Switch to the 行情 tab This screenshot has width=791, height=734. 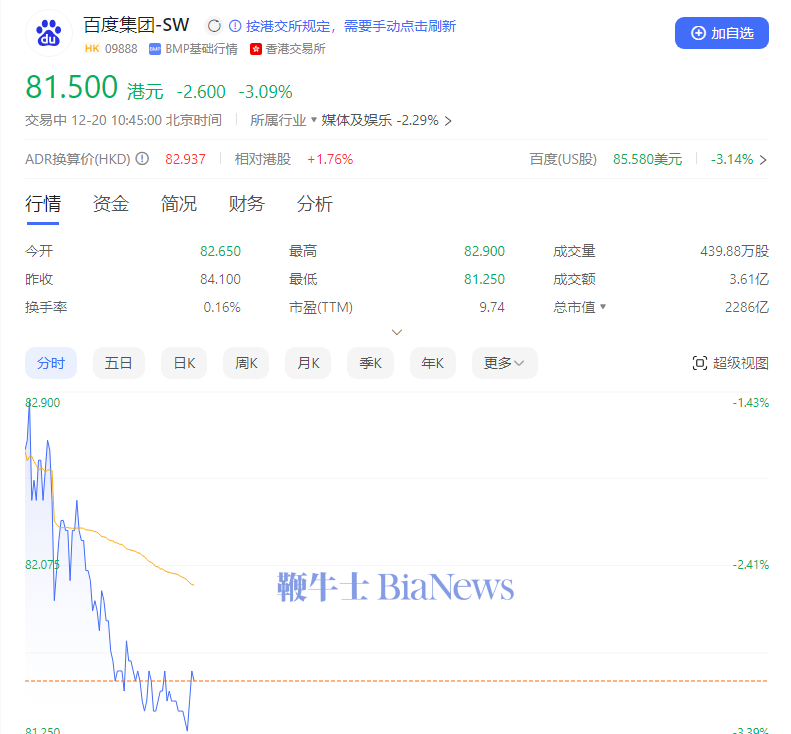click(x=43, y=204)
